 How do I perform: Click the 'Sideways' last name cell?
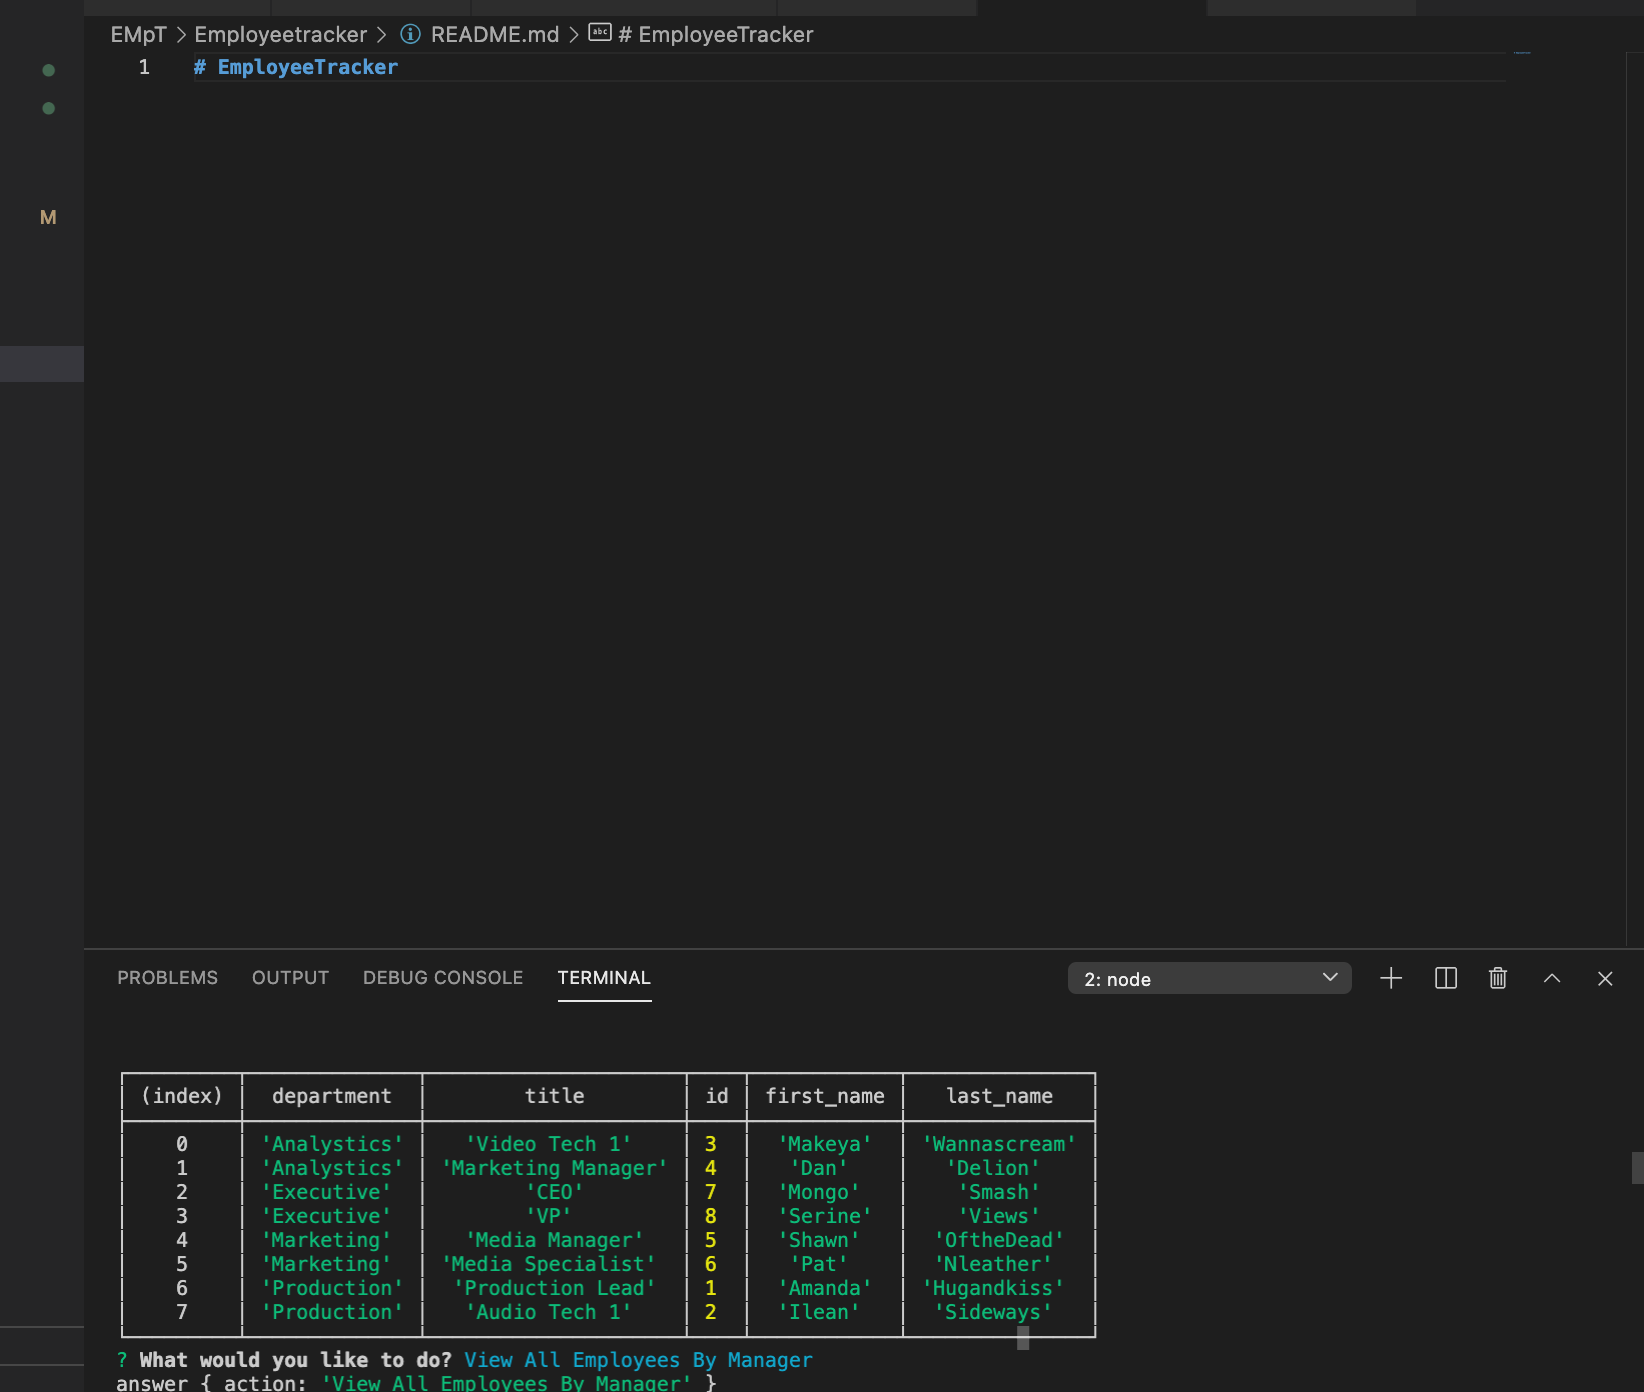click(x=993, y=1312)
